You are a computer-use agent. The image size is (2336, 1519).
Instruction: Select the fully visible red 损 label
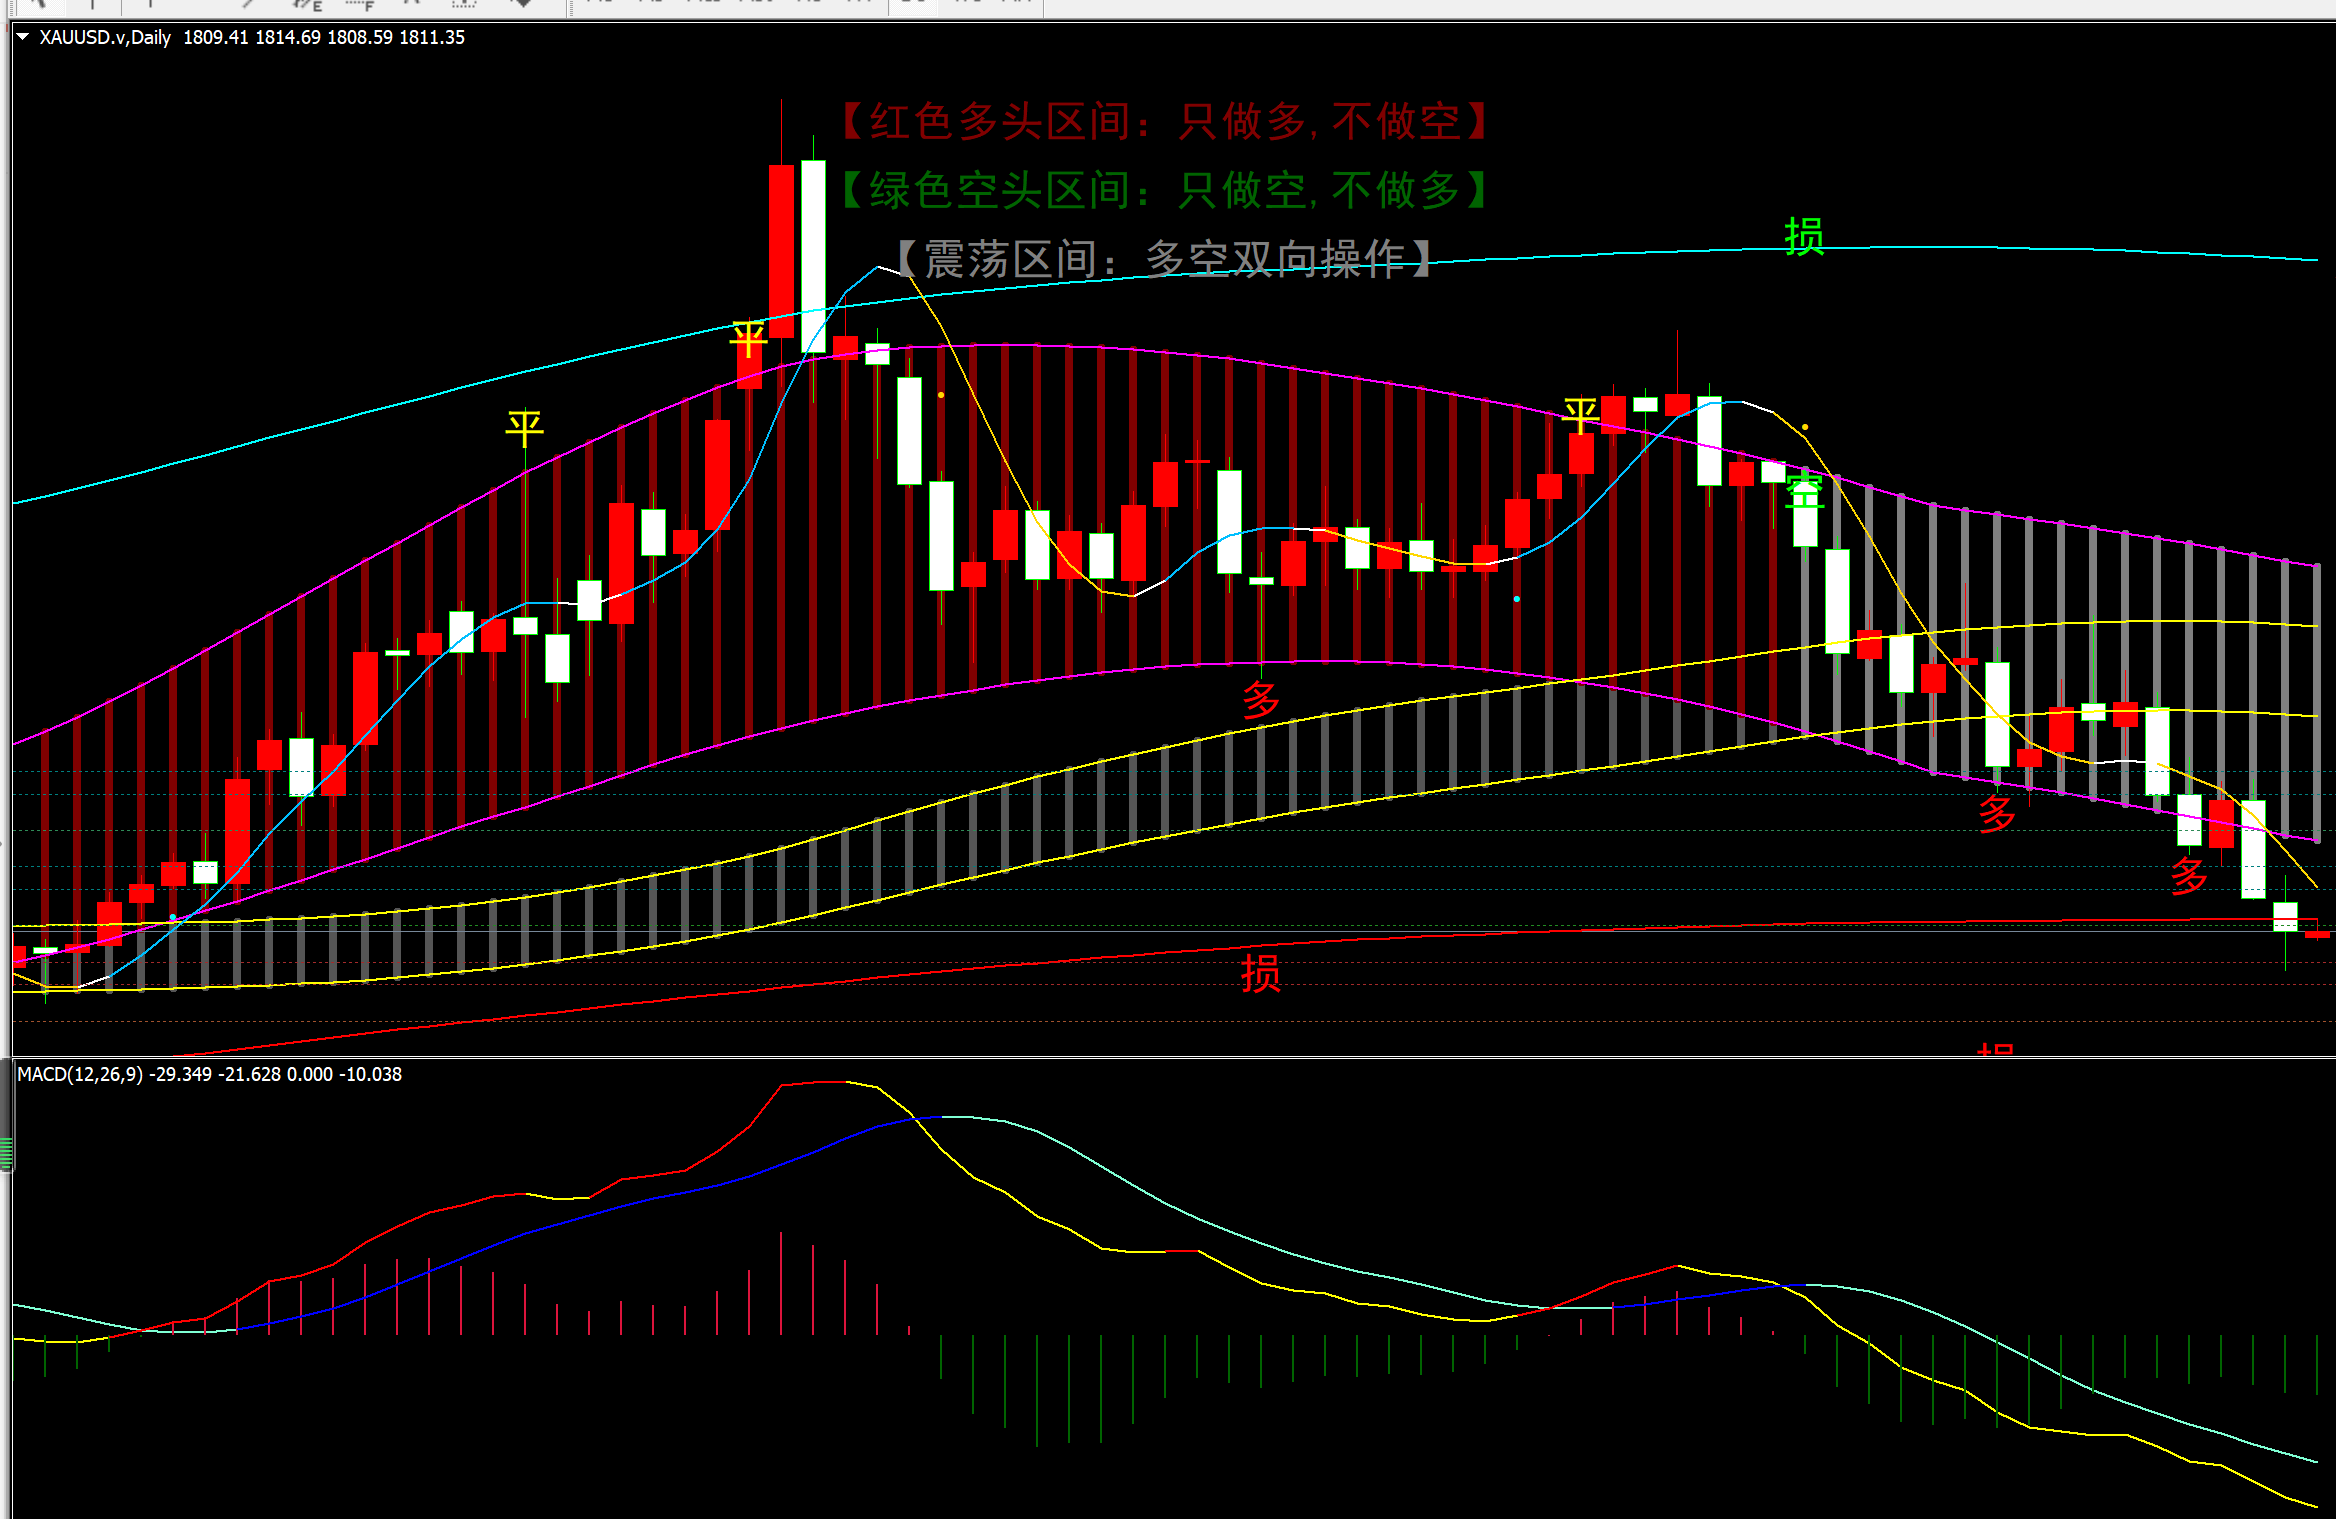1260,973
